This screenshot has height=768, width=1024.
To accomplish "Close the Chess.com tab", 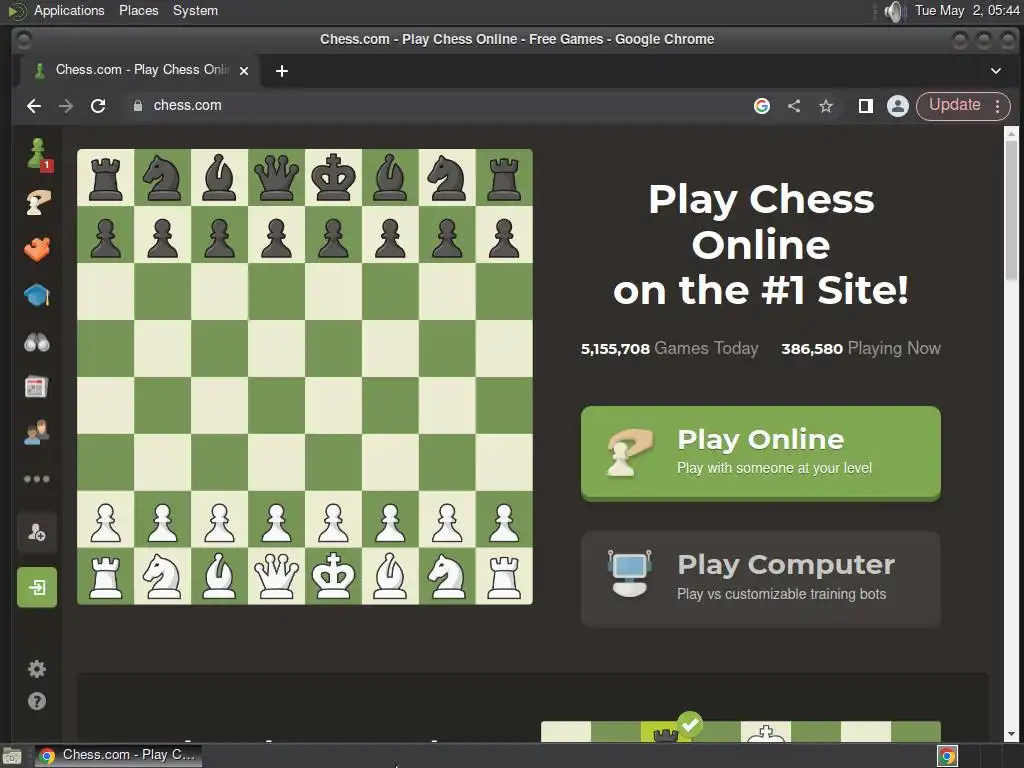I will click(244, 71).
